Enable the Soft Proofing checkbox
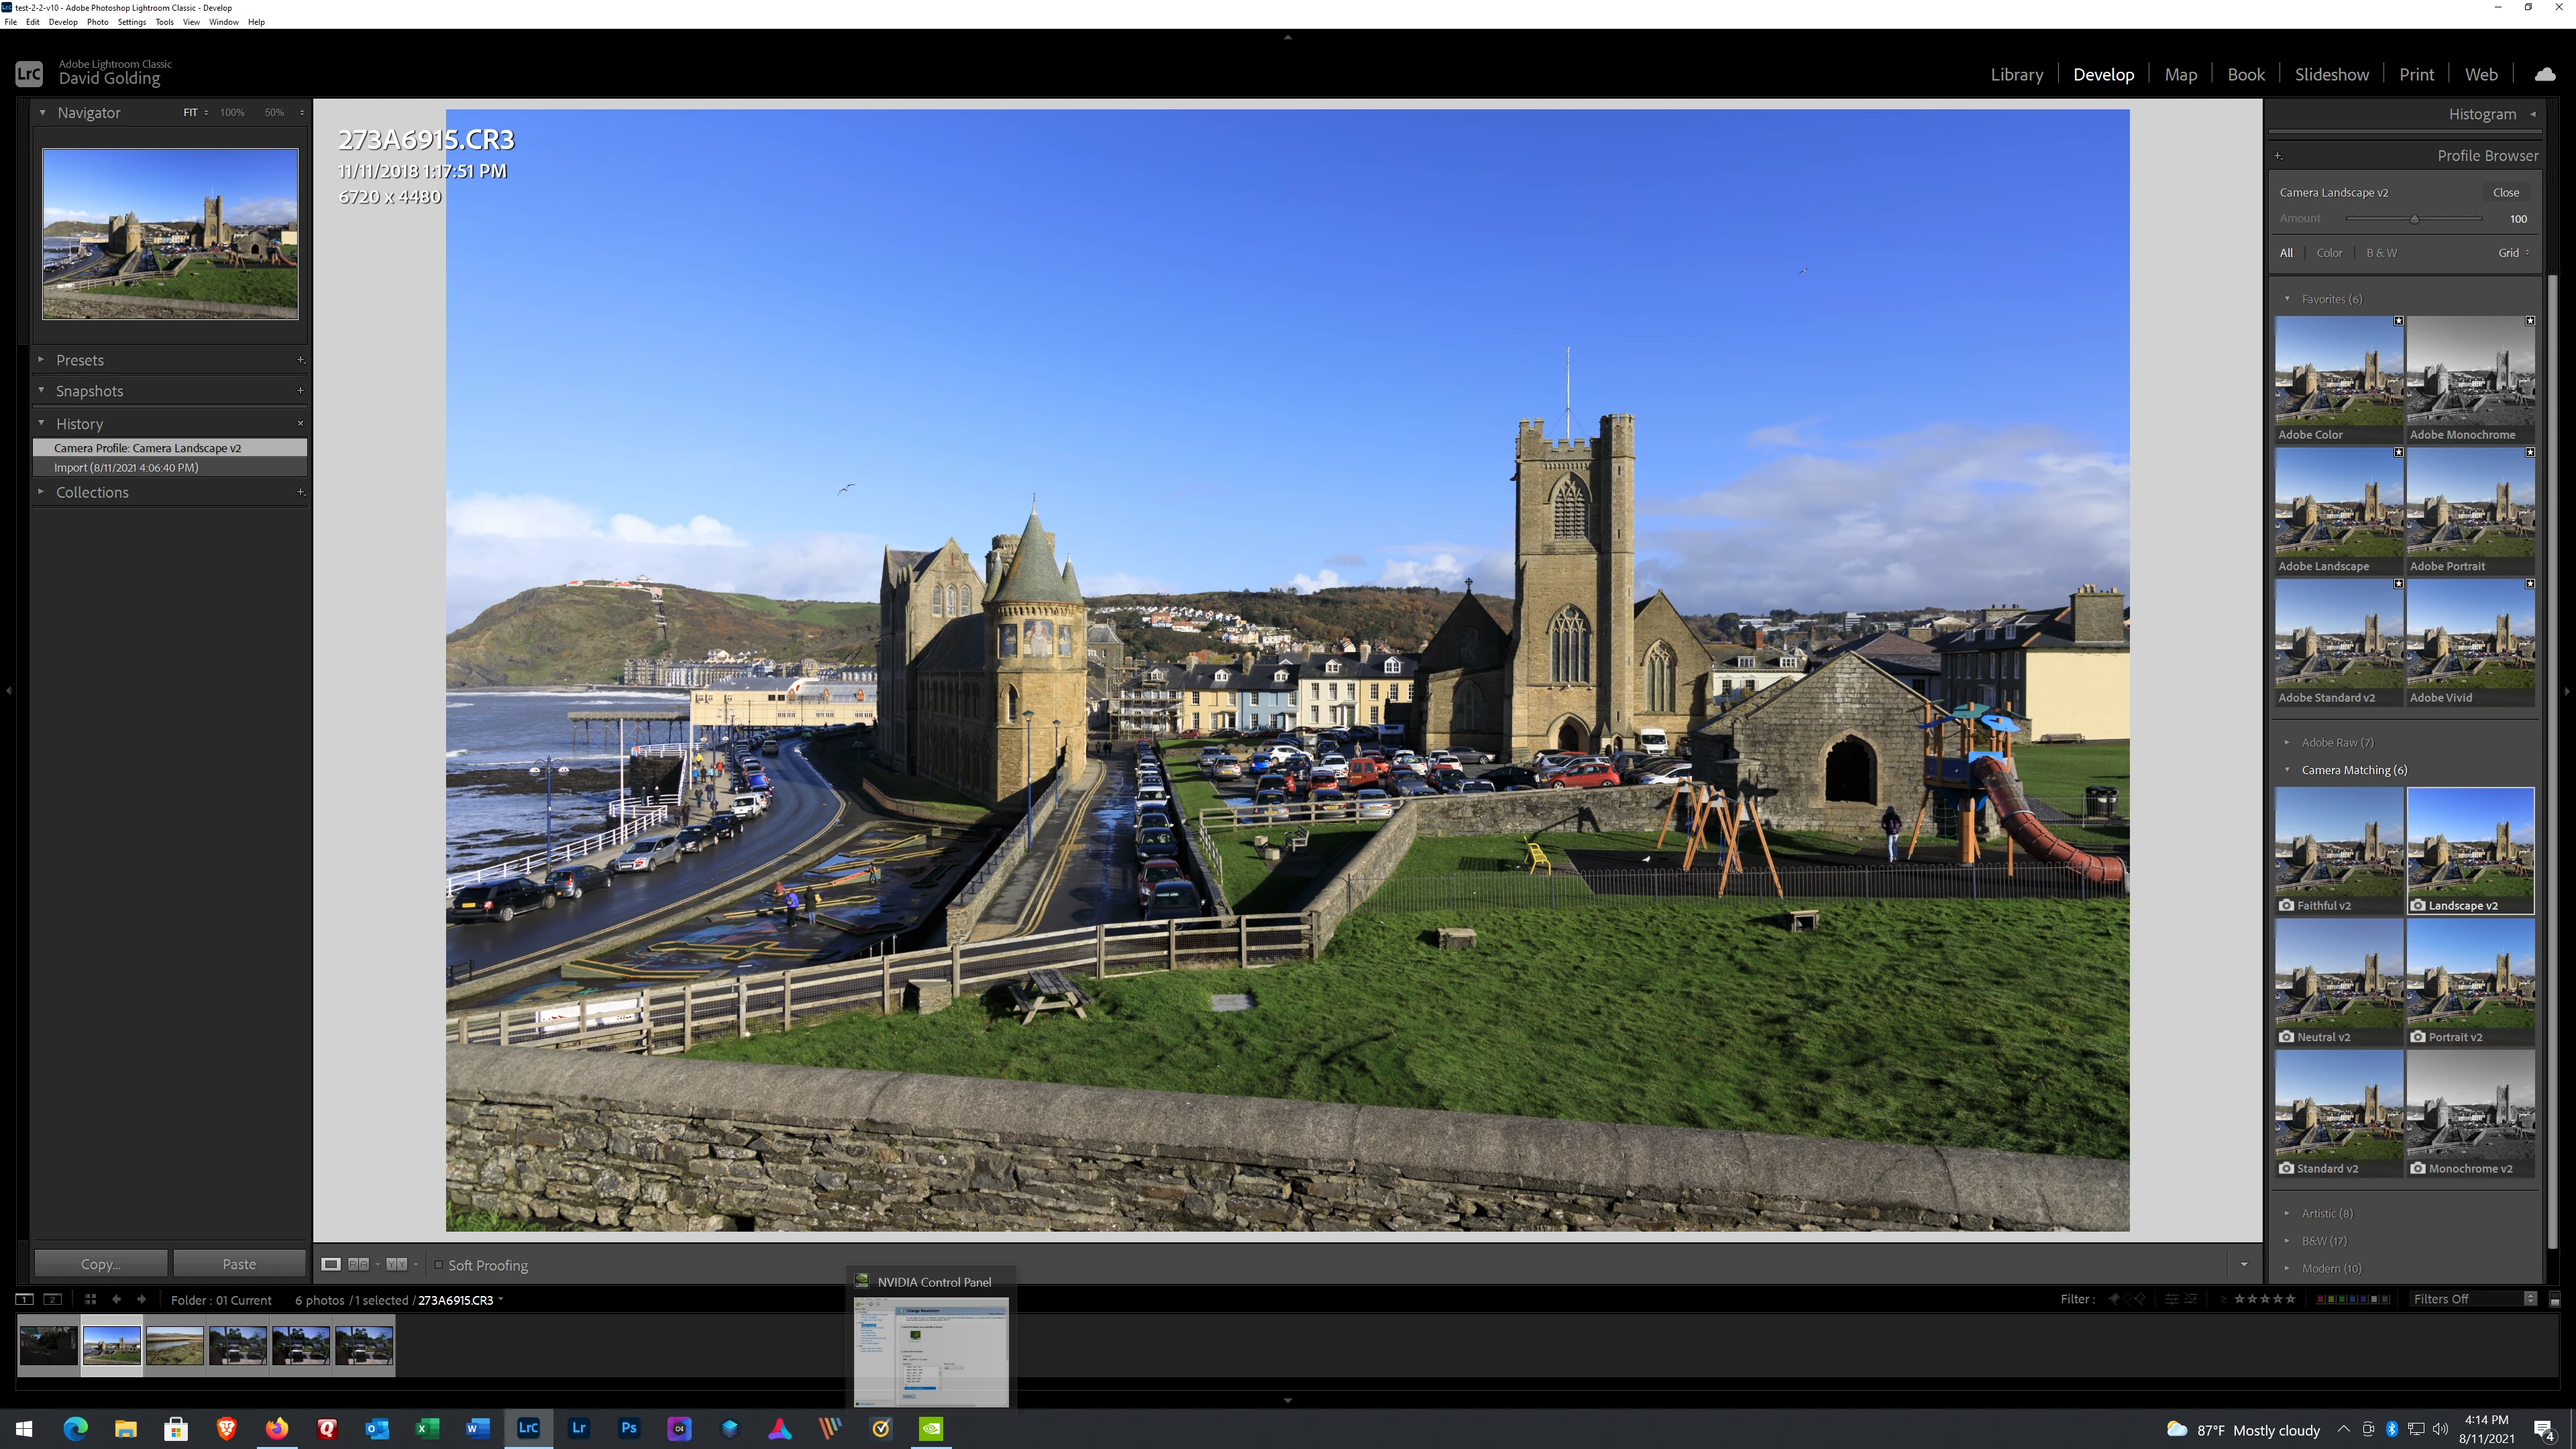This screenshot has height=1449, width=2576. (438, 1265)
